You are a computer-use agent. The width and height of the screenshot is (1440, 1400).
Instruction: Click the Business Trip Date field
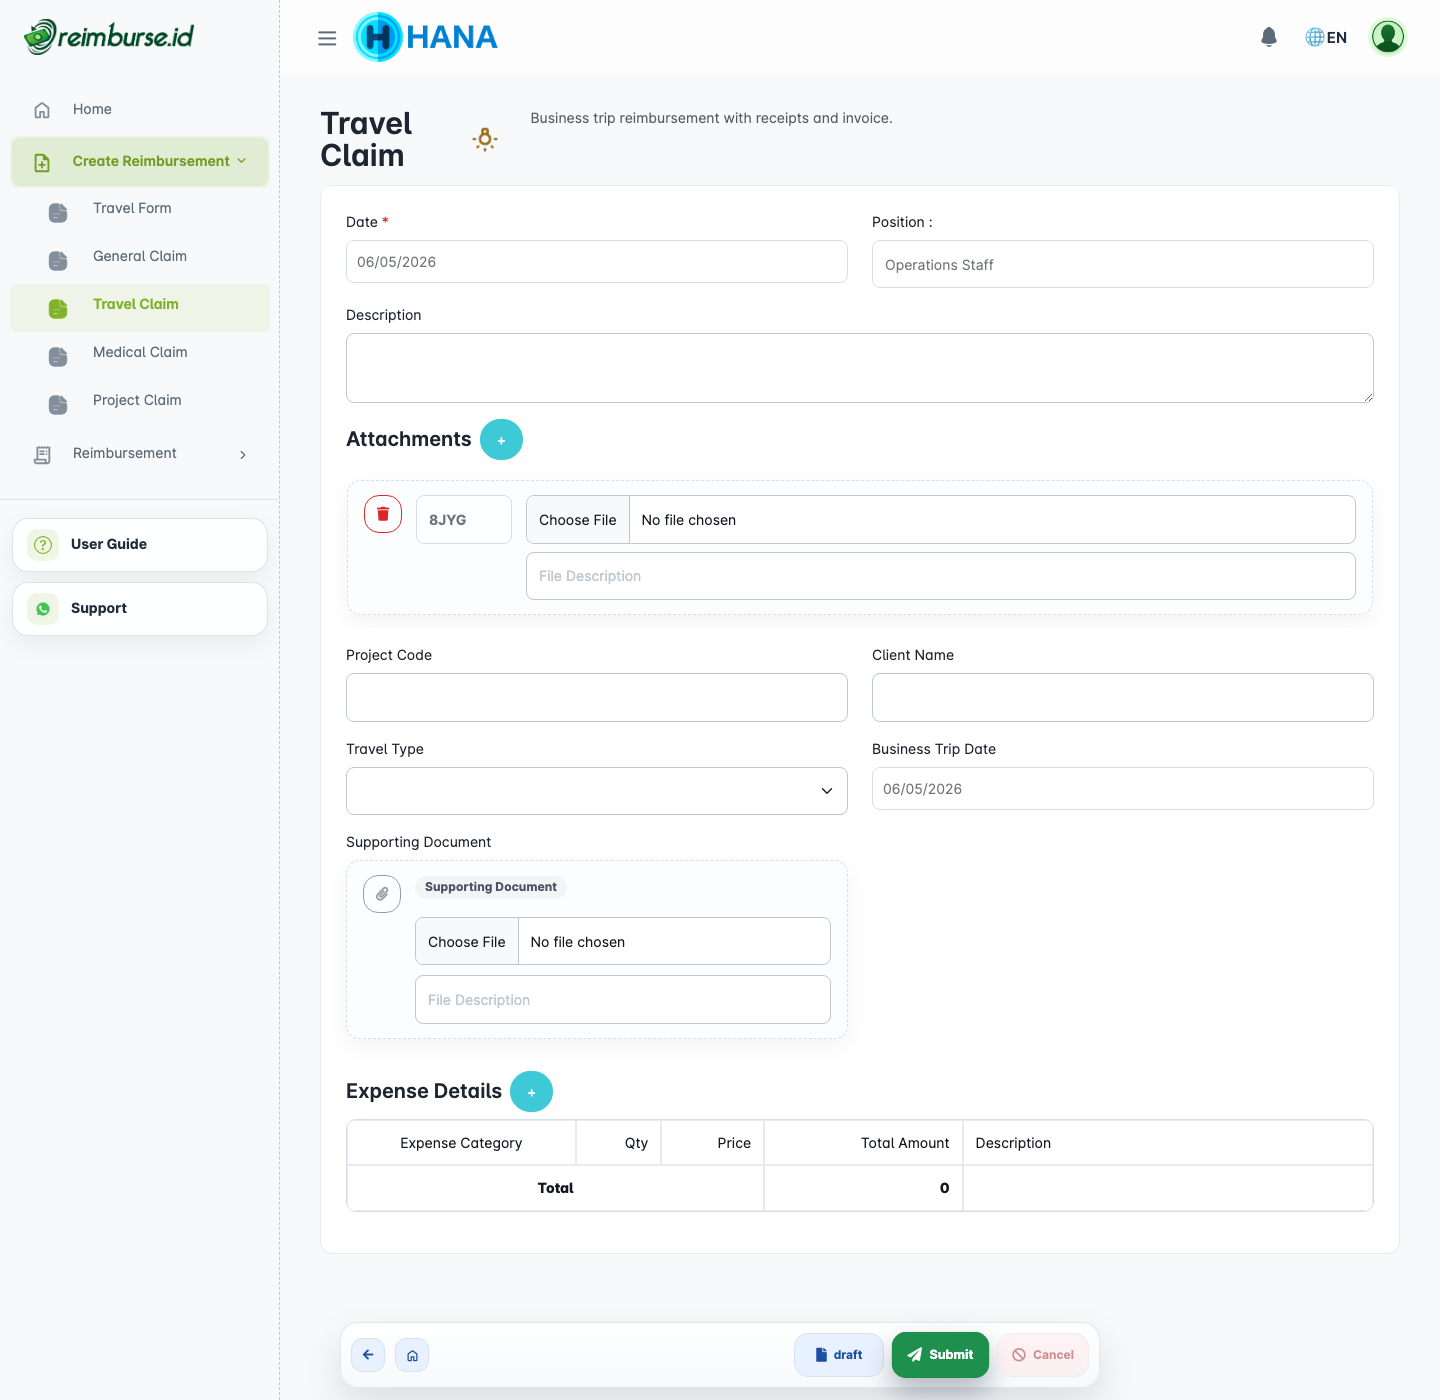pyautogui.click(x=1123, y=789)
